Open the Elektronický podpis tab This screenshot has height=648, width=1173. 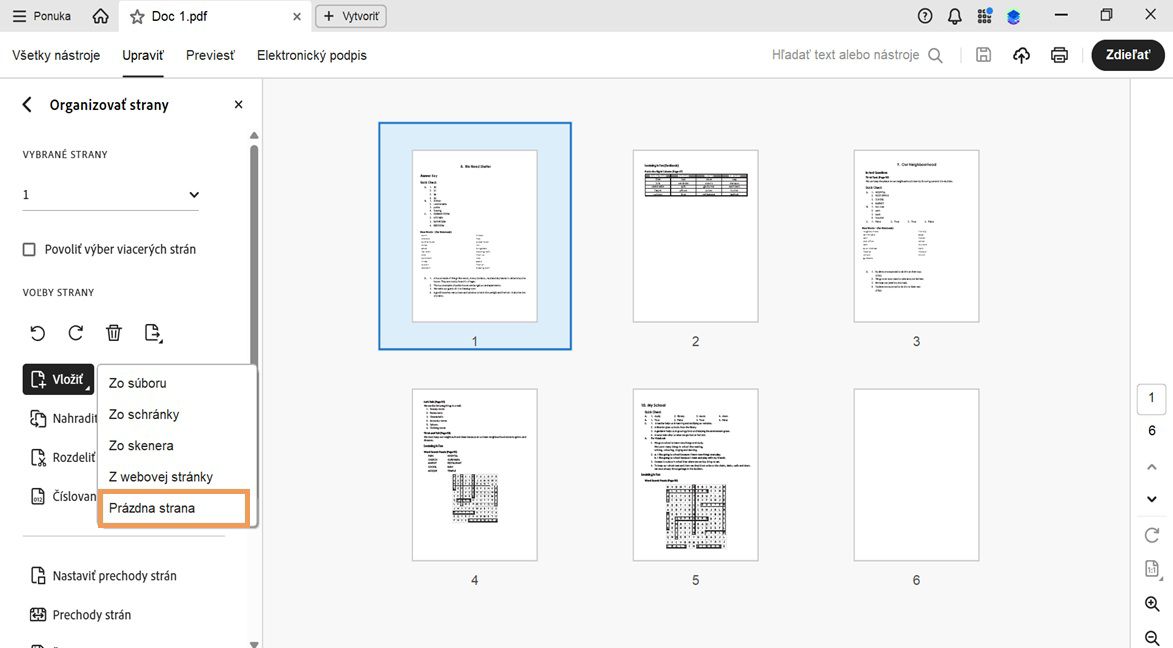point(312,55)
